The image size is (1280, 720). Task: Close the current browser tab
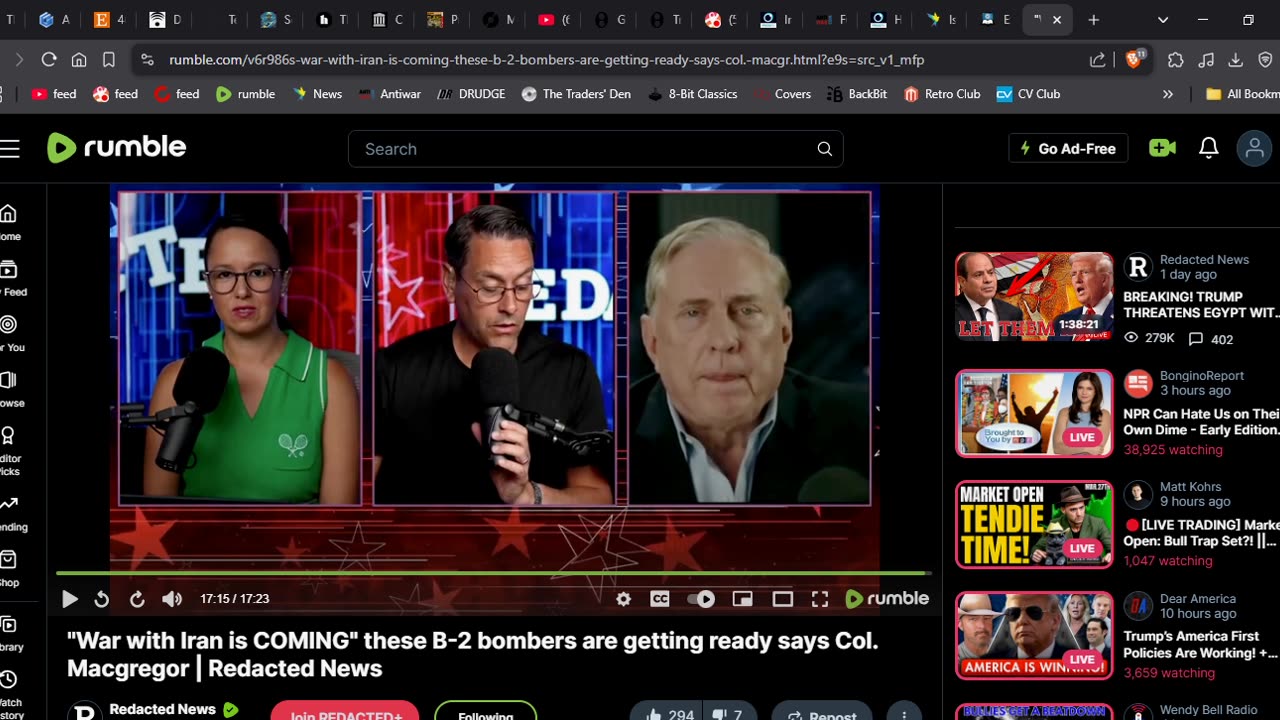1057,20
